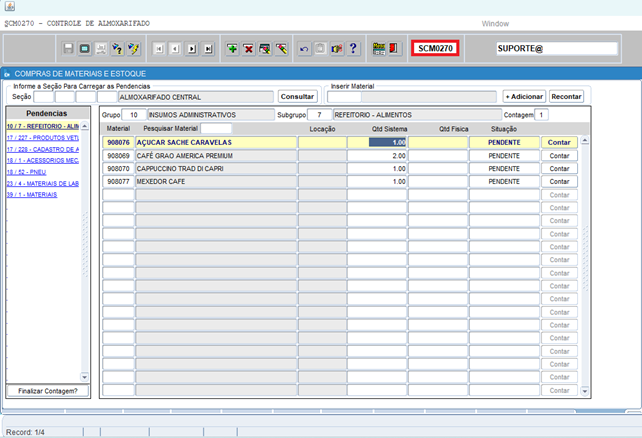
Task: Click the Execute Query lightning icon
Action: [x=133, y=49]
